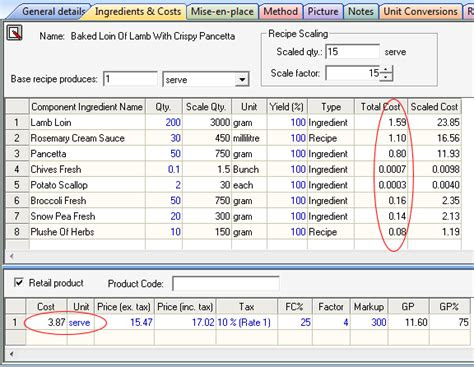Click the Bunch unit cell

[249, 169]
